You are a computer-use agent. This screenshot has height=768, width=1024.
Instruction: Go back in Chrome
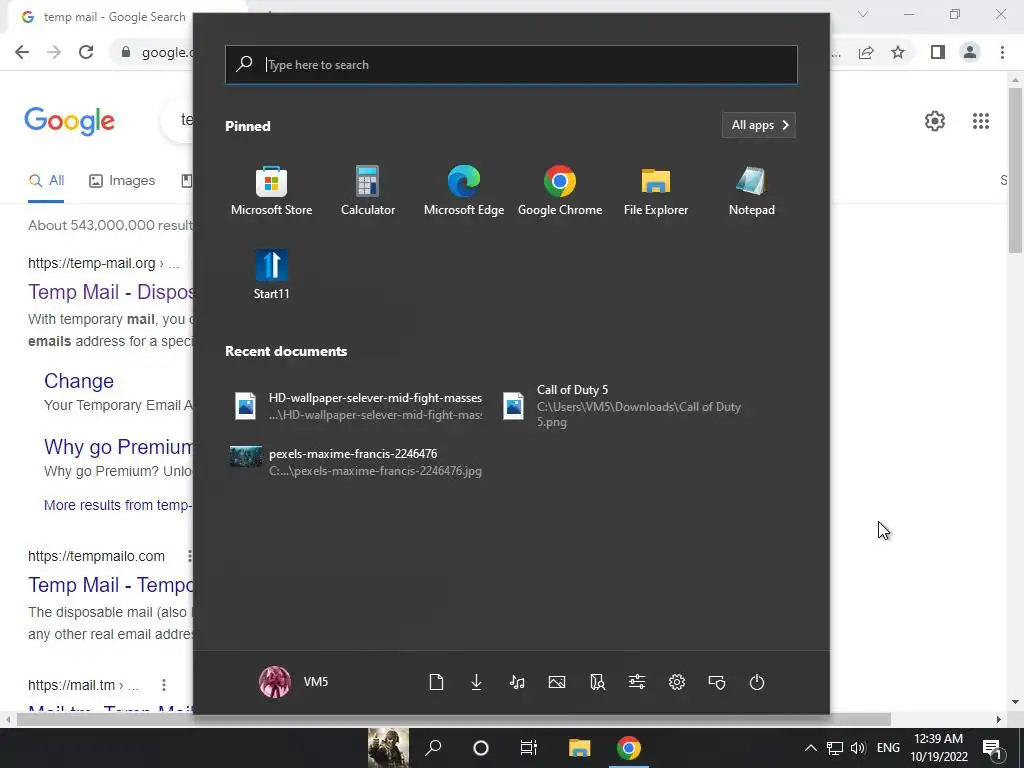click(x=22, y=52)
